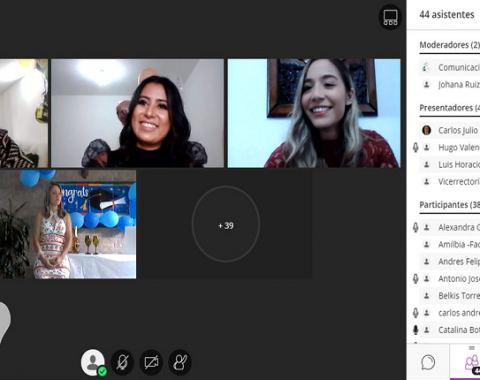The width and height of the screenshot is (480, 380).
Task: Open my status and settings avatar
Action: click(93, 362)
